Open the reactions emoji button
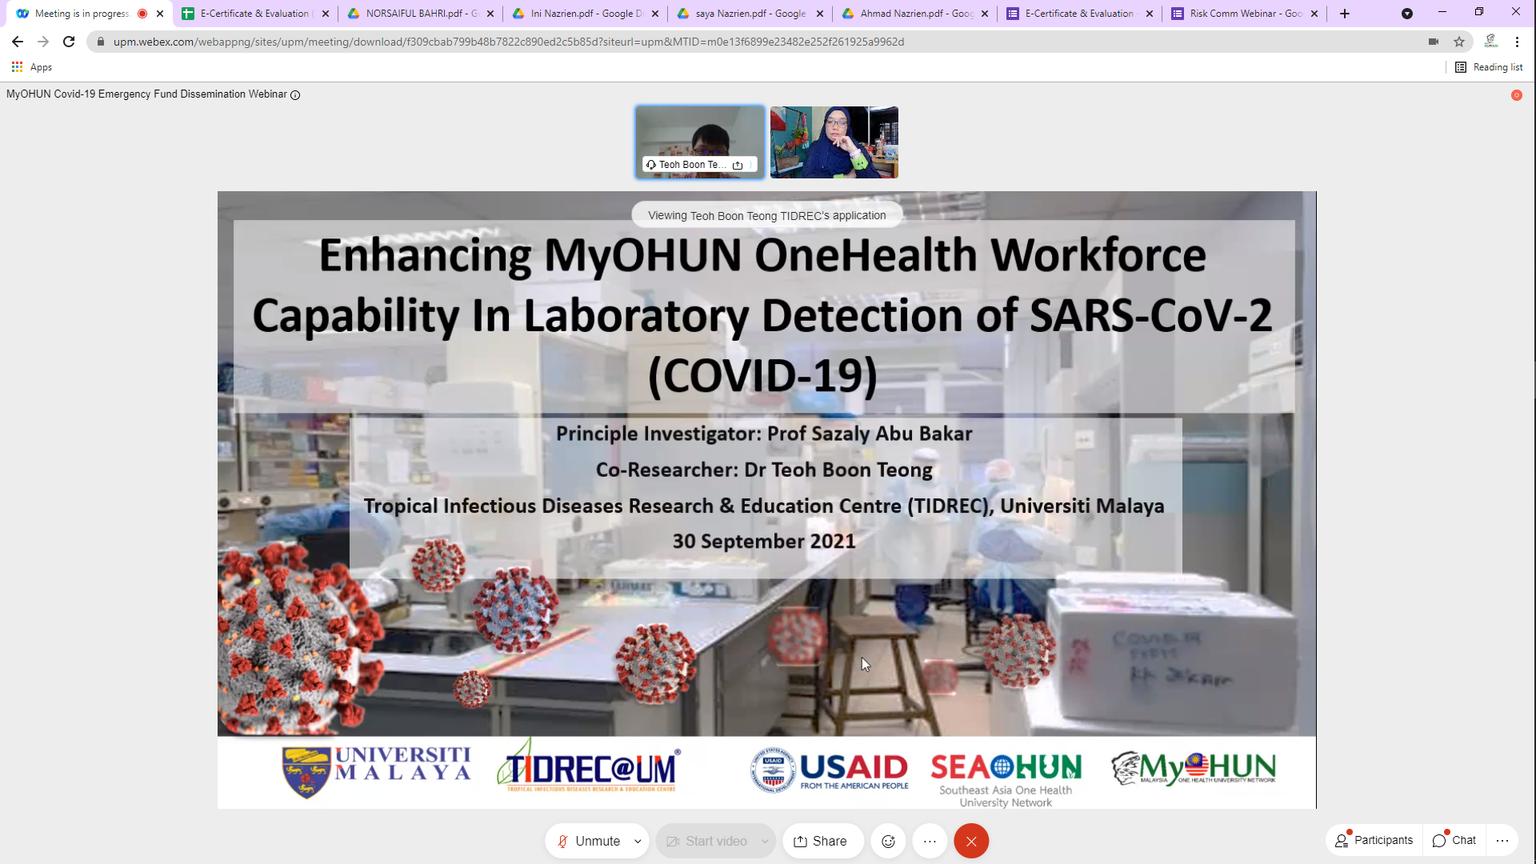The image size is (1536, 864). 888,841
